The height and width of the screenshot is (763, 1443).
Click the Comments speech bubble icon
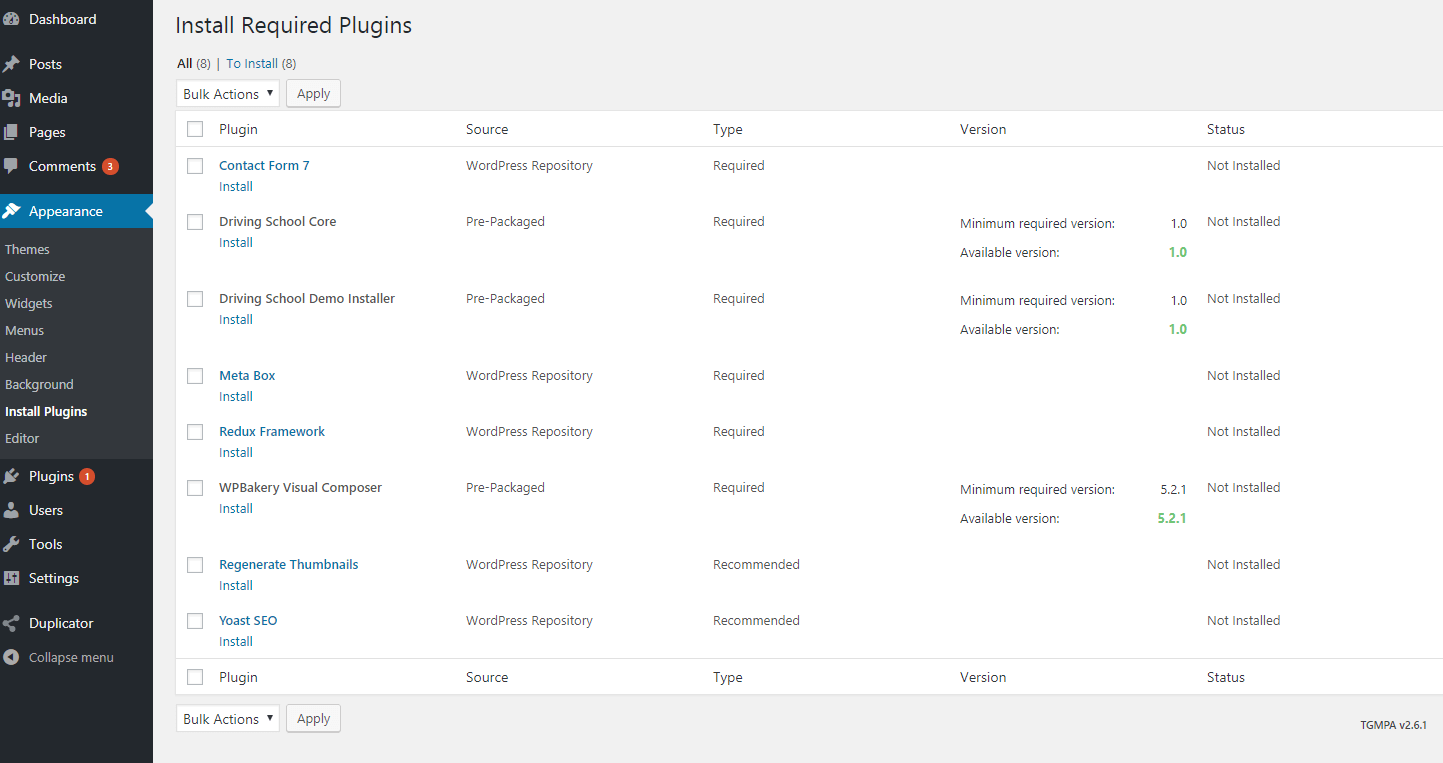[11, 166]
